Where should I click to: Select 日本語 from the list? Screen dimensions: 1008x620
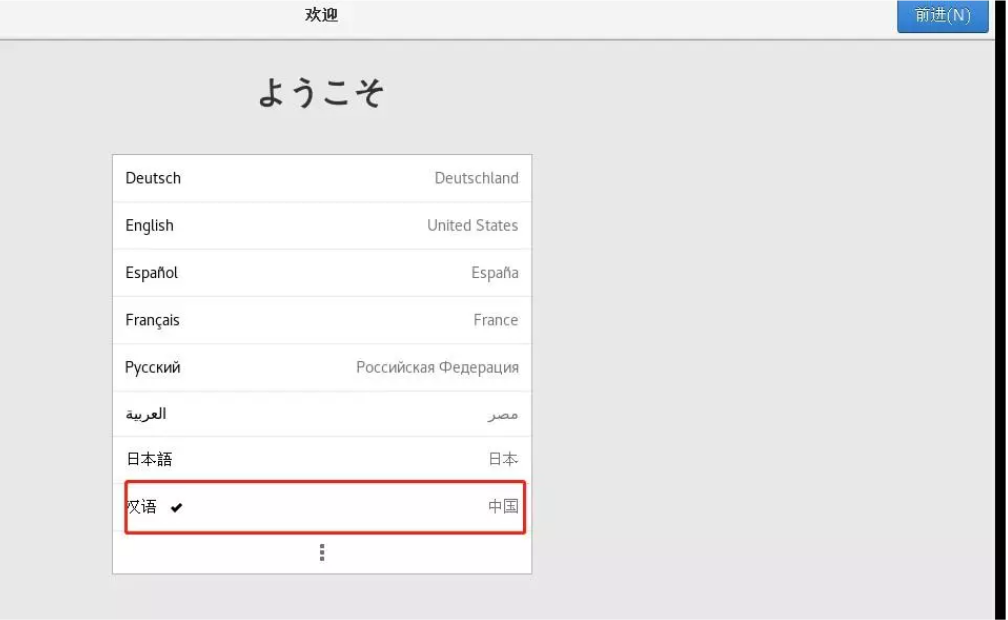[x=149, y=460]
